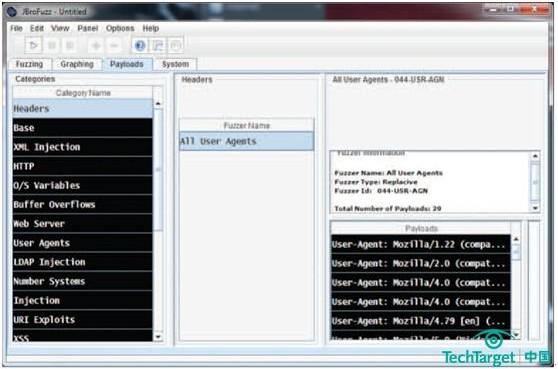The height and width of the screenshot is (369, 558).
Task: Select the URI Exploits category
Action: 83,320
